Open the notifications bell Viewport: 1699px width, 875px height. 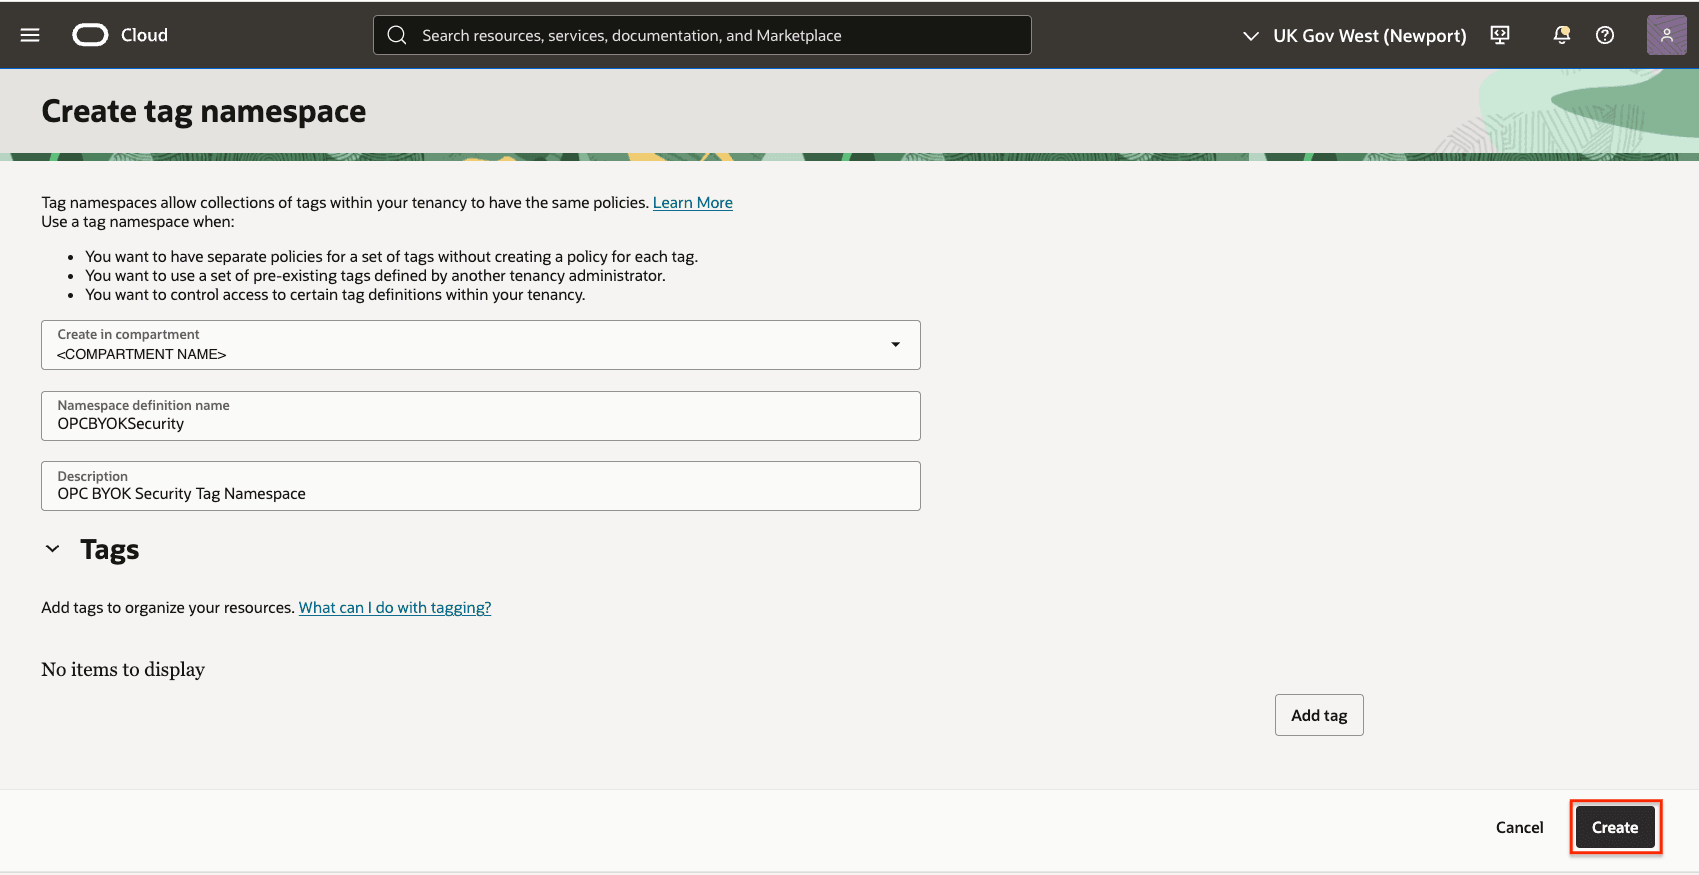tap(1561, 35)
